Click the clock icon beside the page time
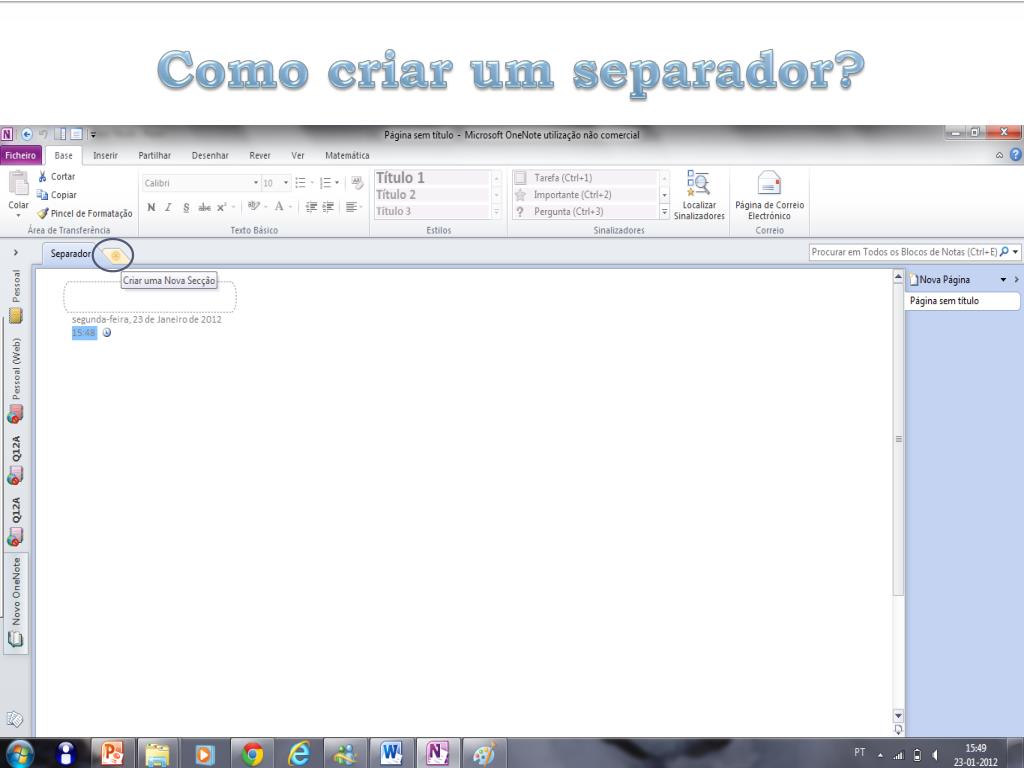The image size is (1024, 768). pyautogui.click(x=107, y=332)
